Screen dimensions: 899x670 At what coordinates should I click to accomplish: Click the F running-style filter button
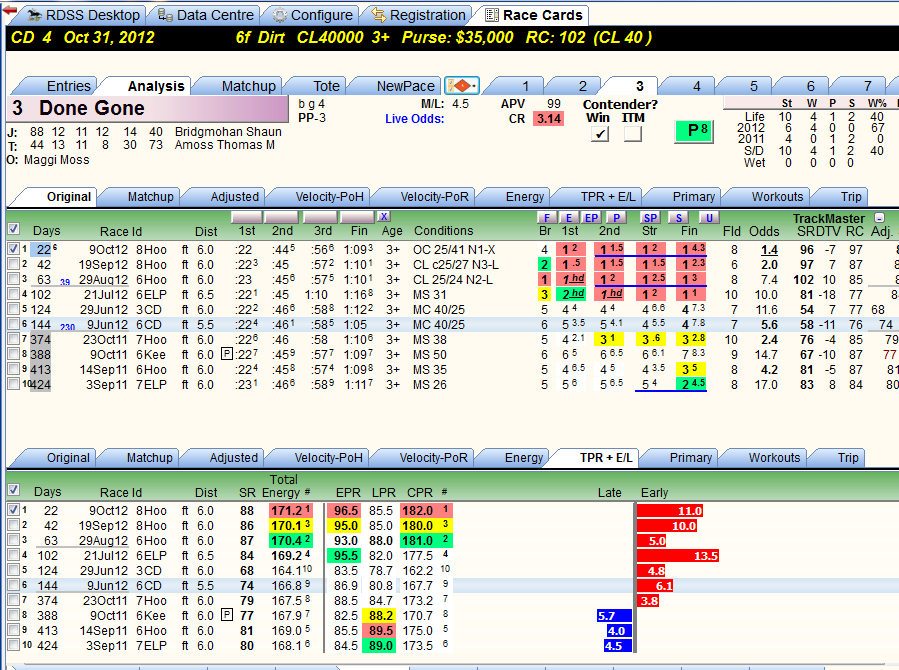547,218
